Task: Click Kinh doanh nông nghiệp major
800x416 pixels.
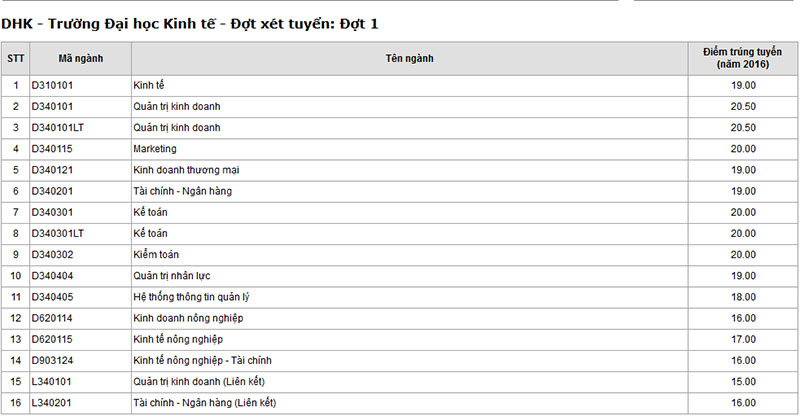Action: [x=188, y=318]
